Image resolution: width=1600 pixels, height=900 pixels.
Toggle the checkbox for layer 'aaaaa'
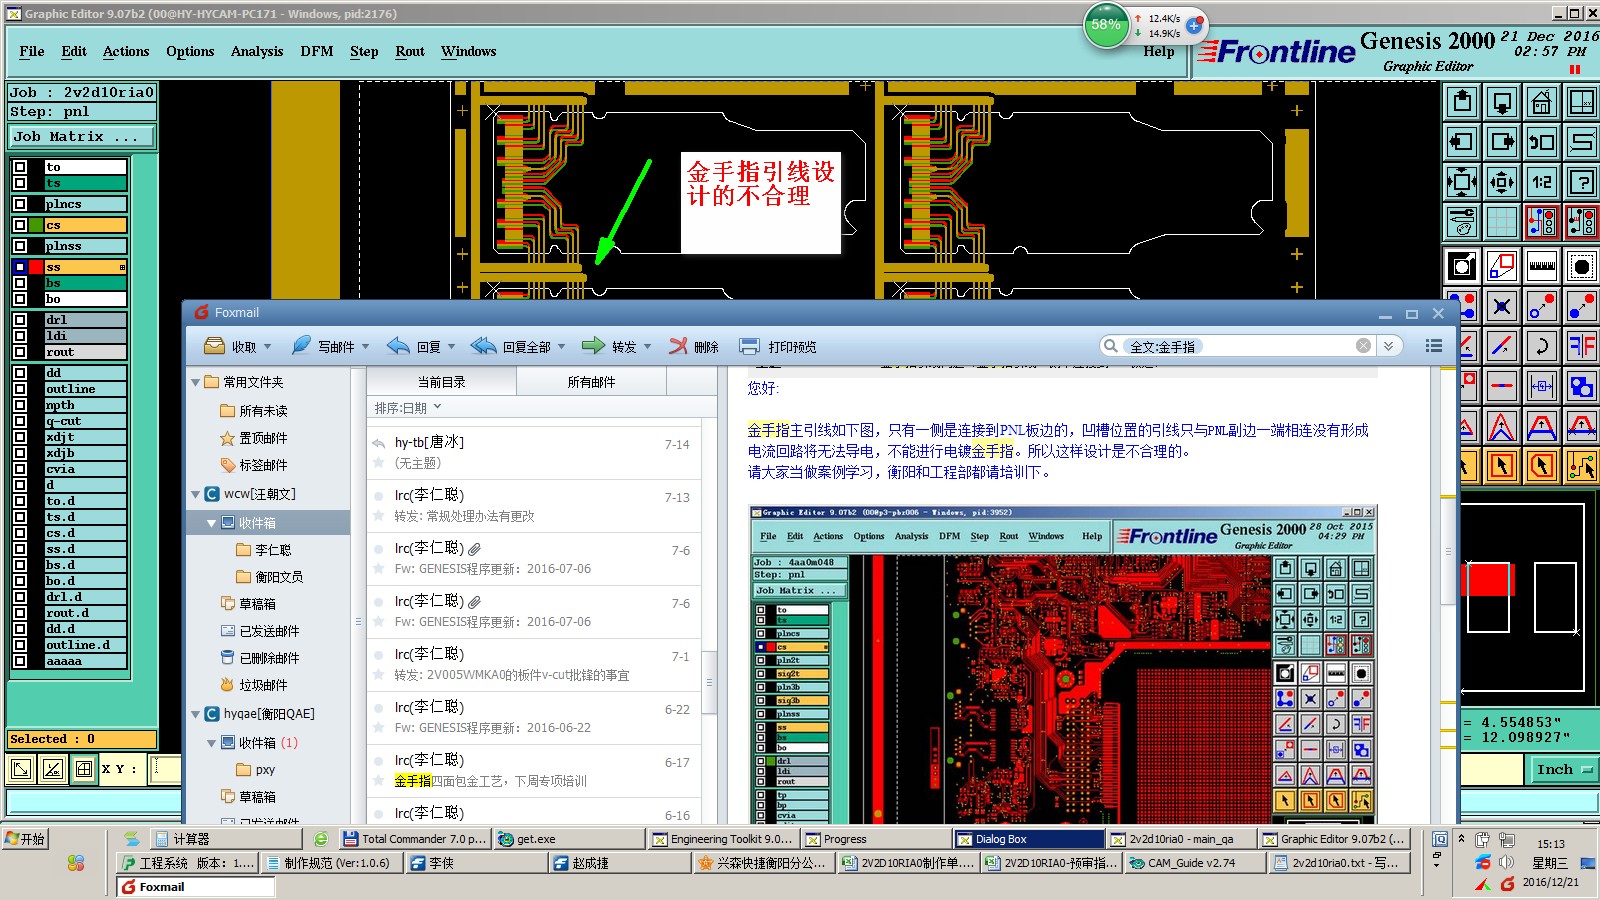coord(20,661)
